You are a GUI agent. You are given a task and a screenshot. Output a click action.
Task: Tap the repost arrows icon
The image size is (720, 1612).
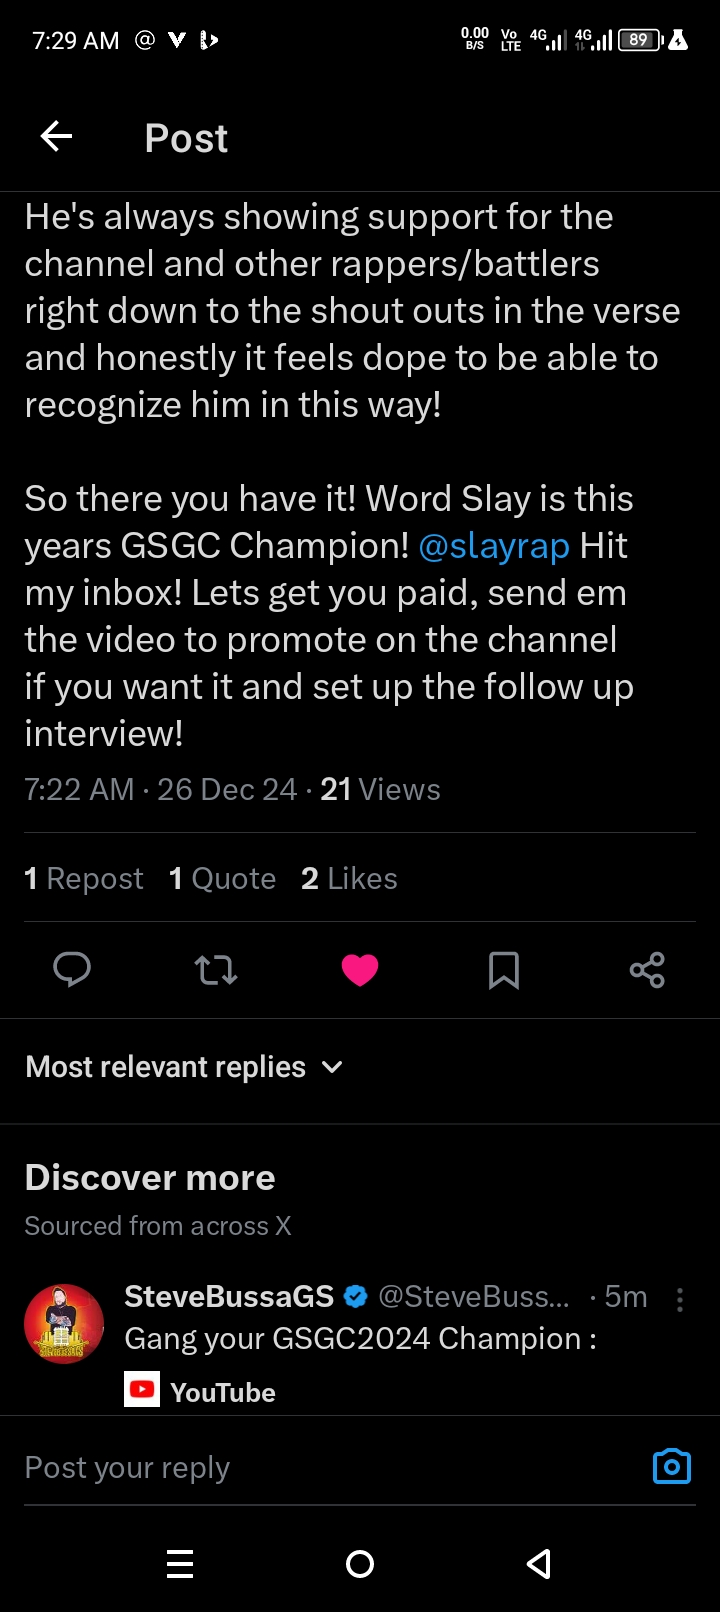point(216,969)
